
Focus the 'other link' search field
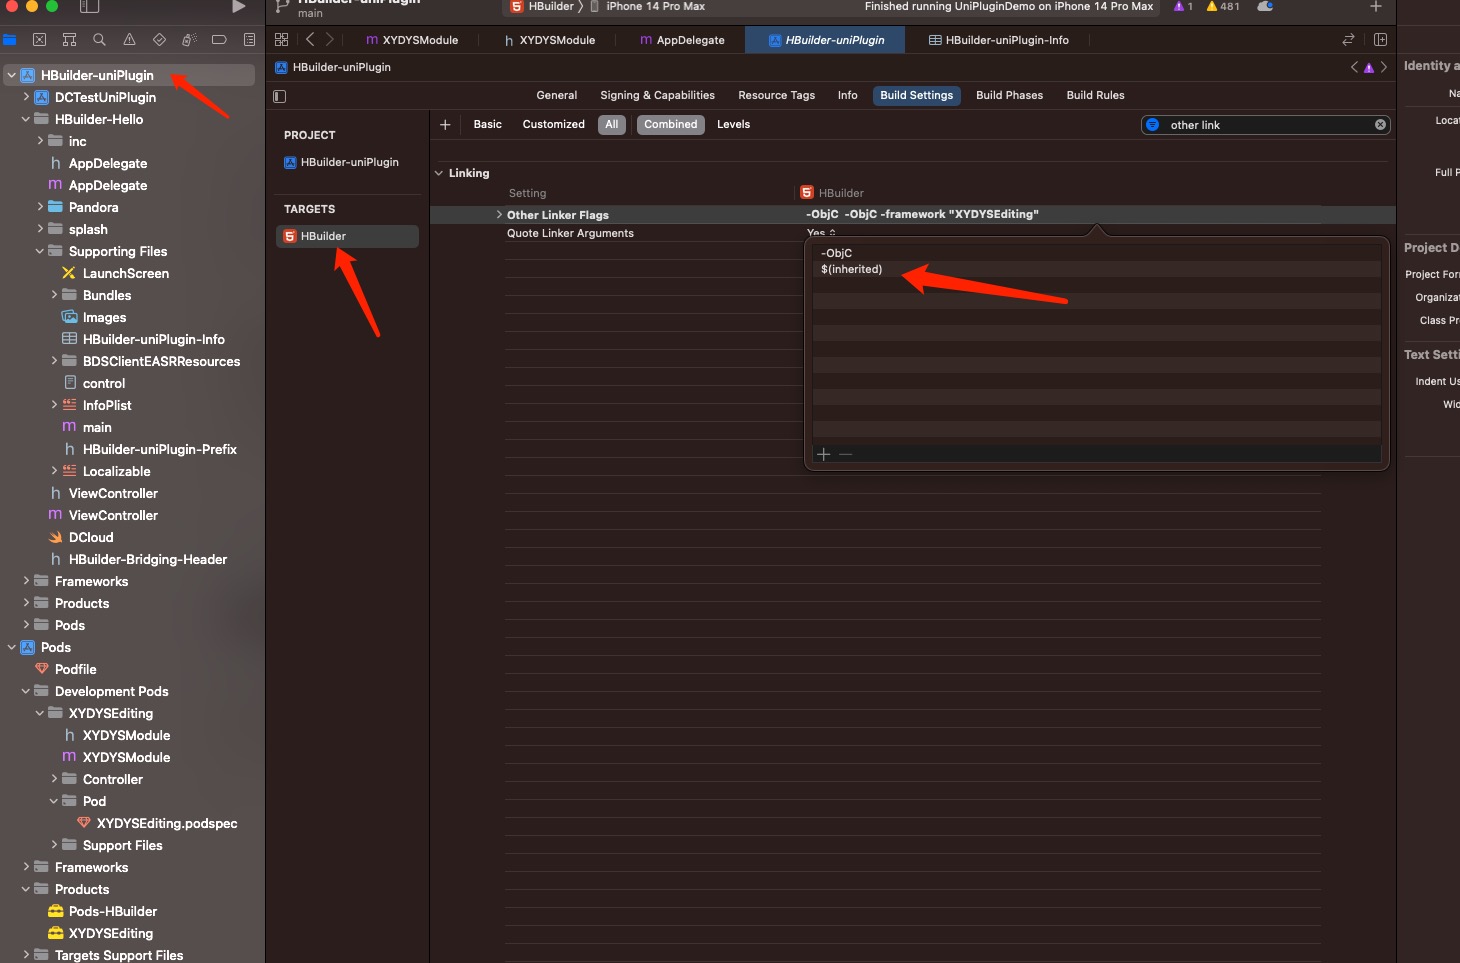1265,125
